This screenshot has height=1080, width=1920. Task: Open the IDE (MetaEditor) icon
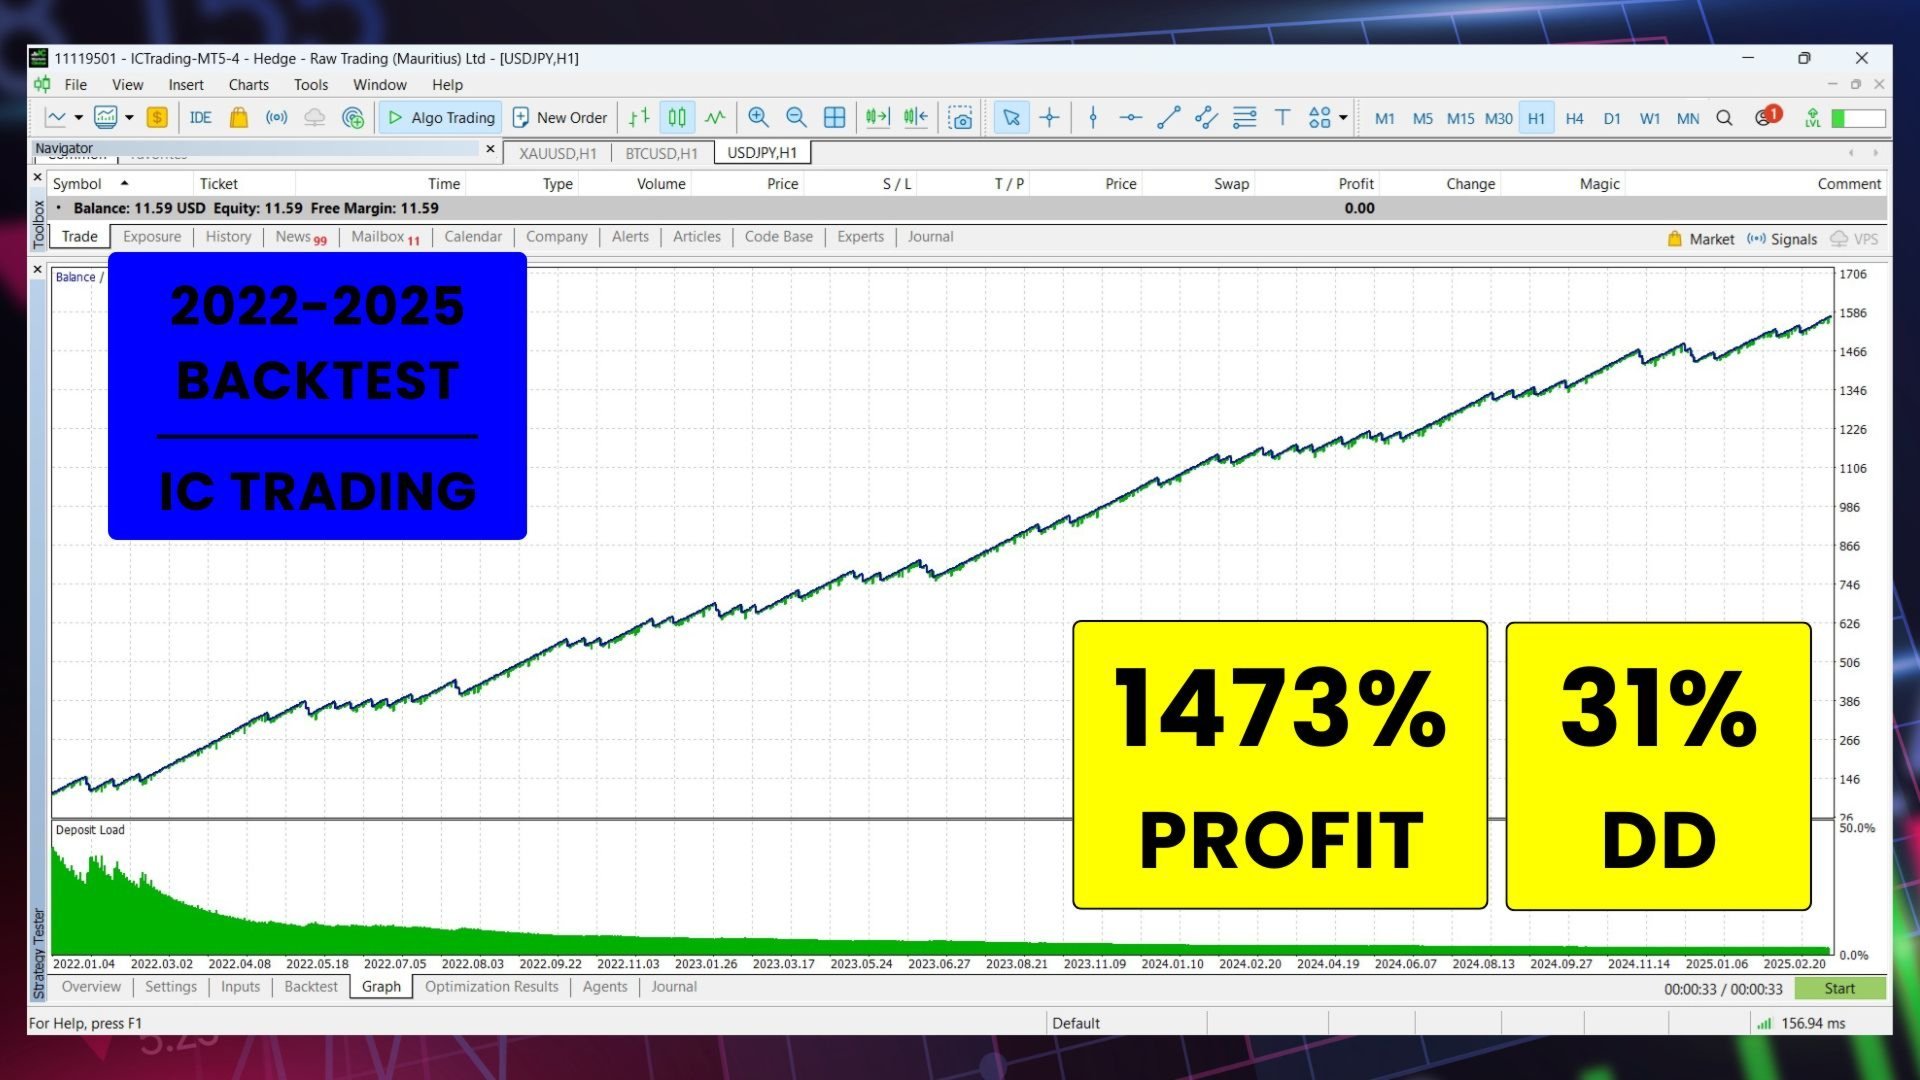tap(200, 118)
